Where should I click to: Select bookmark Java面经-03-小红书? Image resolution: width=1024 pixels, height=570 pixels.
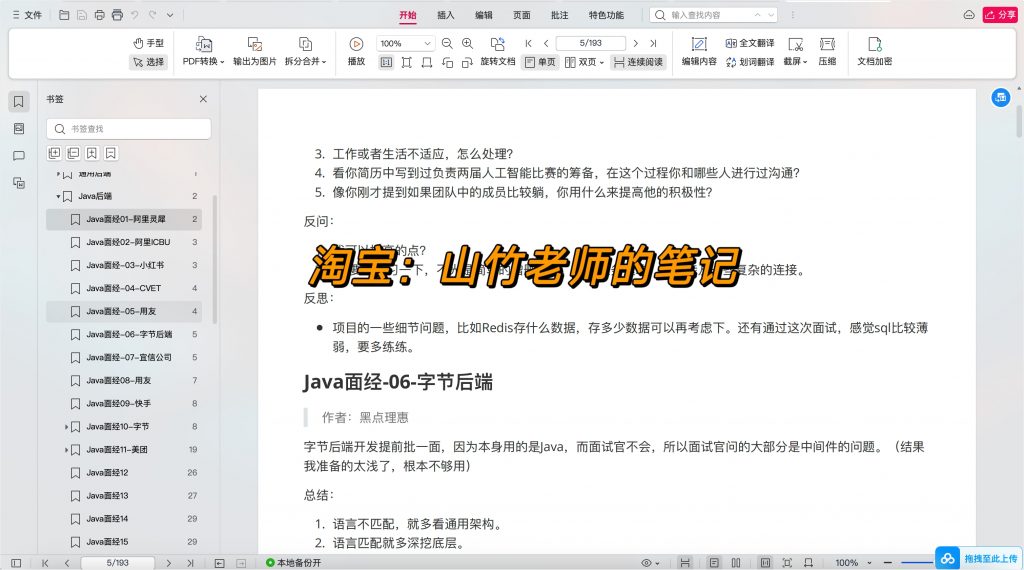coord(123,265)
